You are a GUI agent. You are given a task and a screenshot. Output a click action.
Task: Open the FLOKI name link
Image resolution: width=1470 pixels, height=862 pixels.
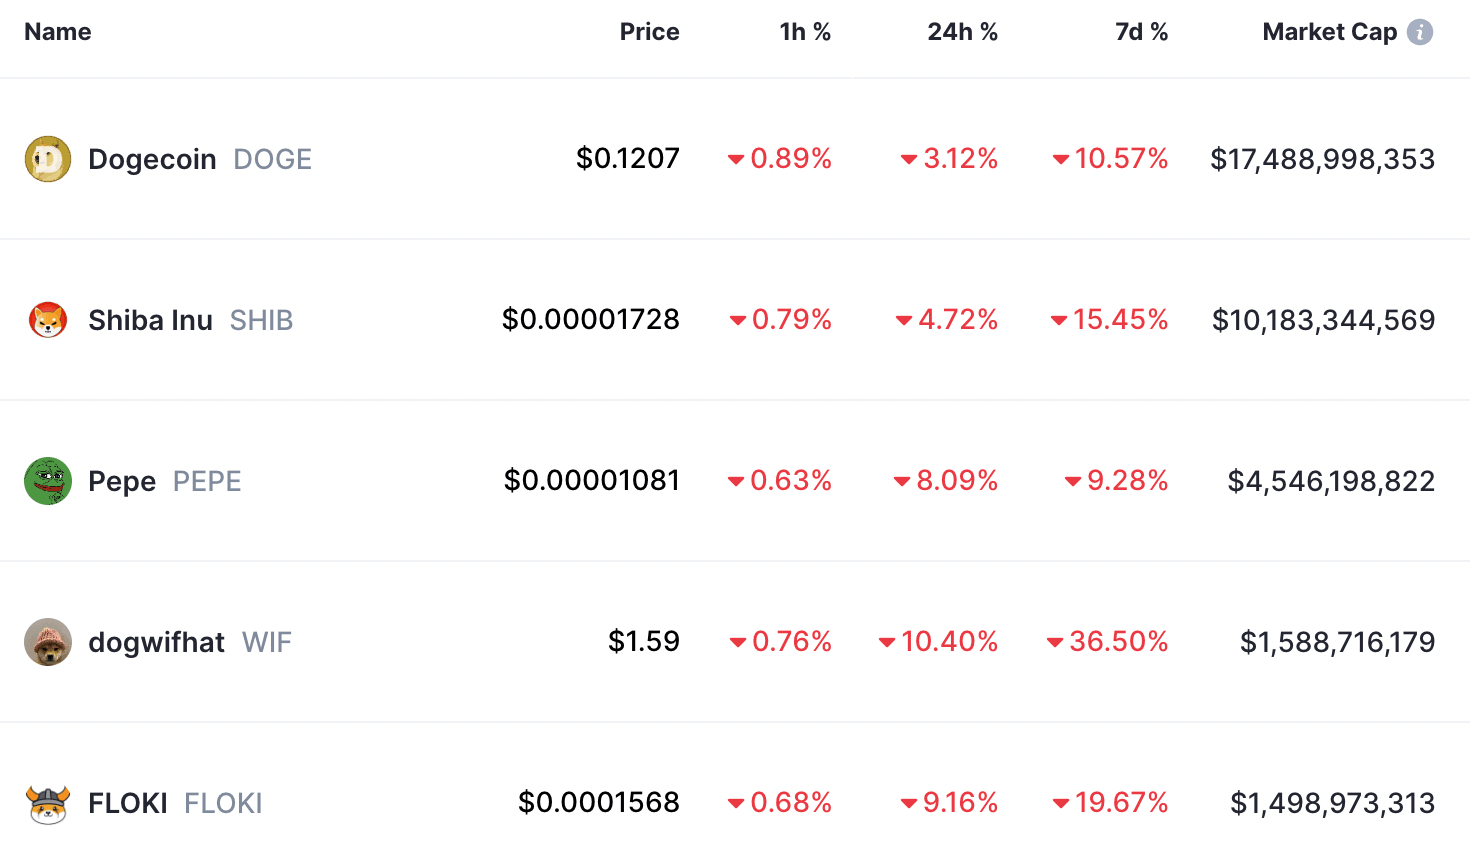click(x=128, y=803)
